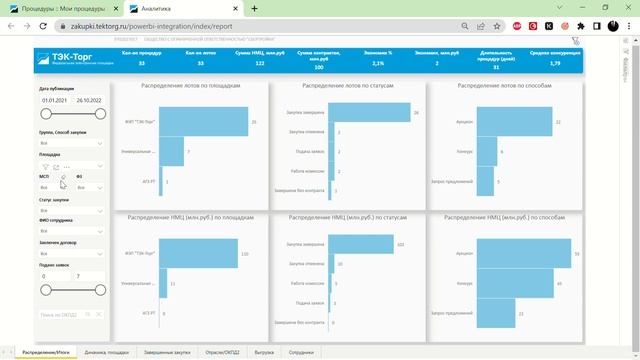The width and height of the screenshot is (640, 360).
Task: Open the zoom magnifier in address bar
Action: tap(464, 26)
